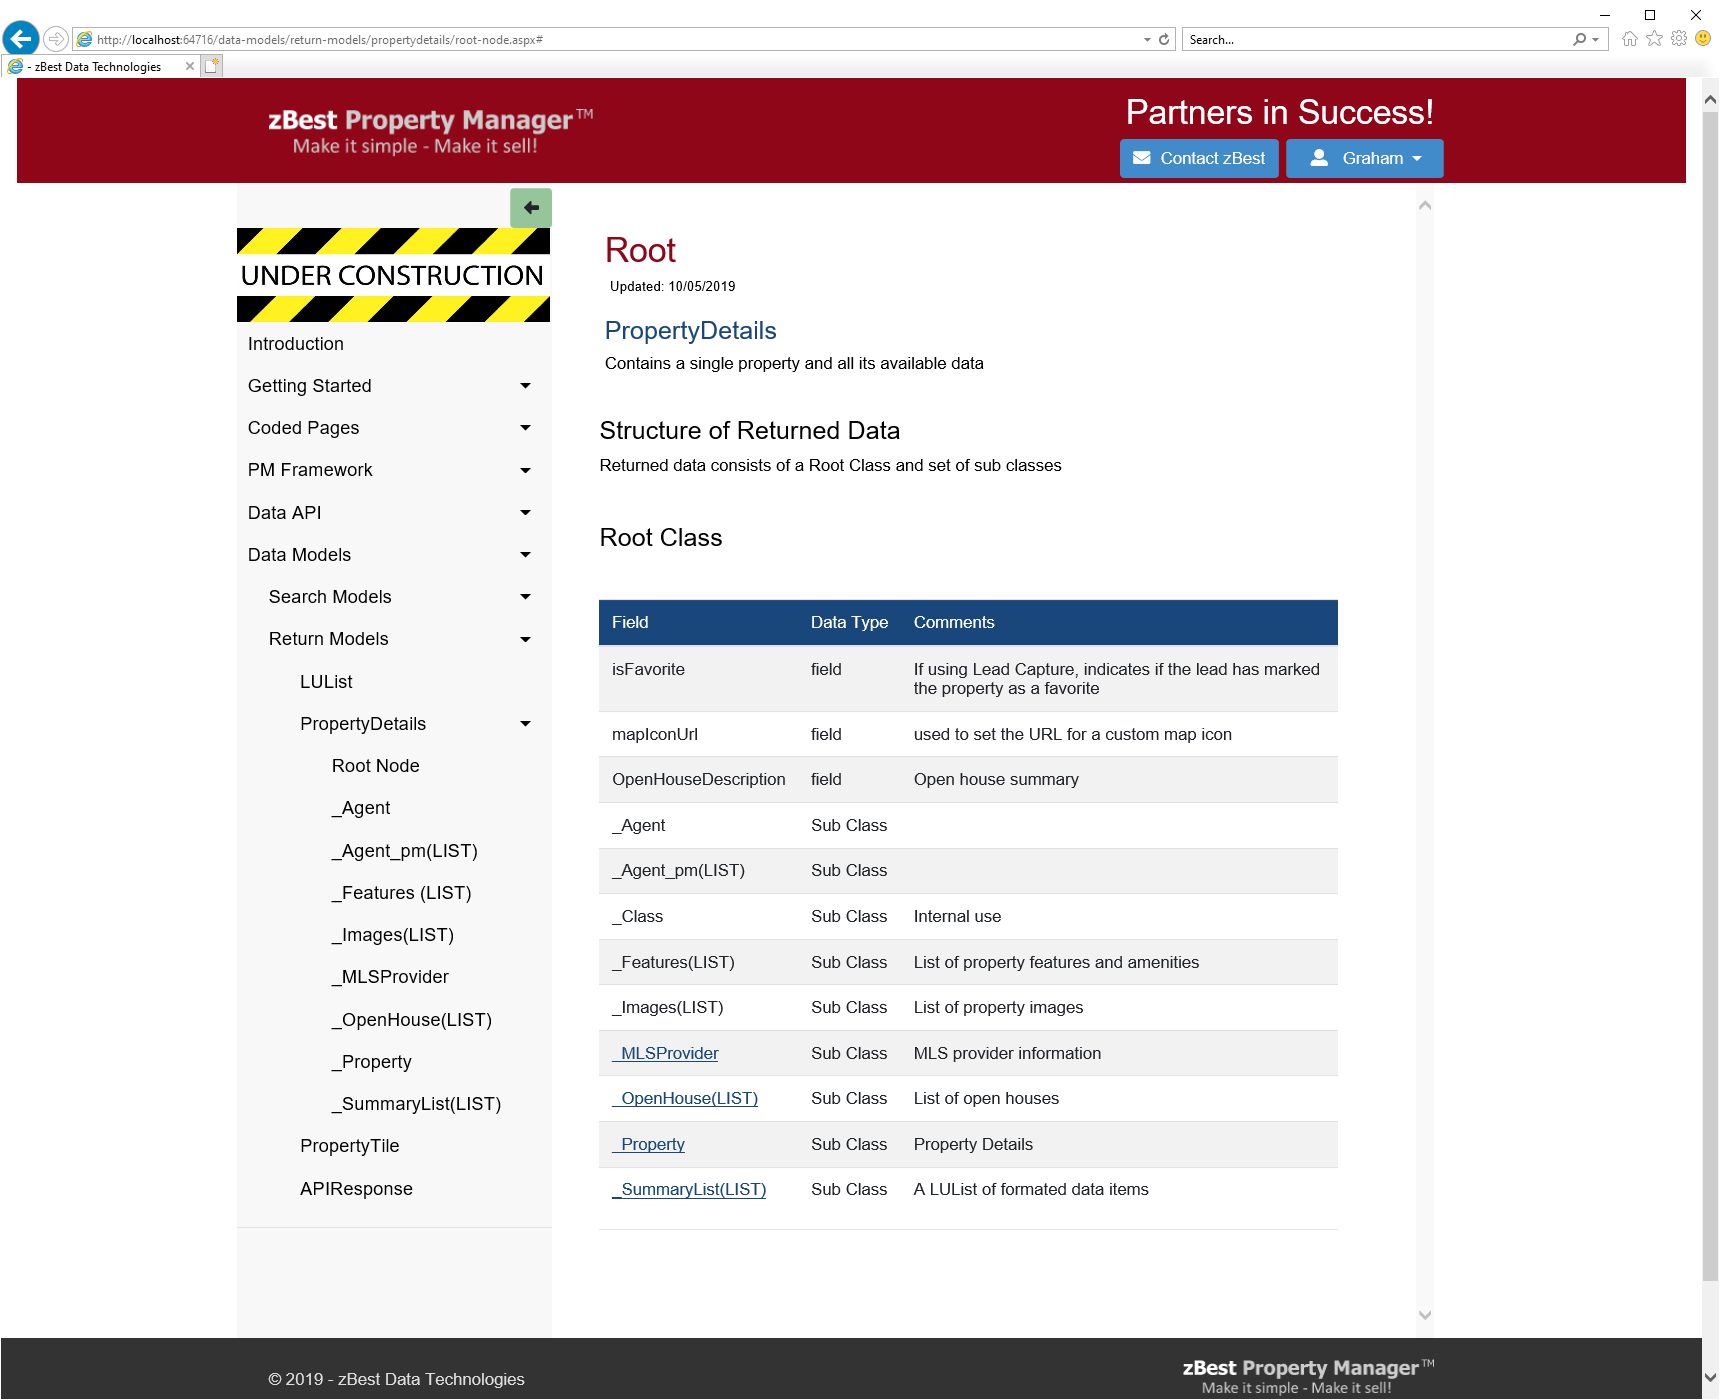
Task: Click the browser back arrow button
Action: click(21, 39)
